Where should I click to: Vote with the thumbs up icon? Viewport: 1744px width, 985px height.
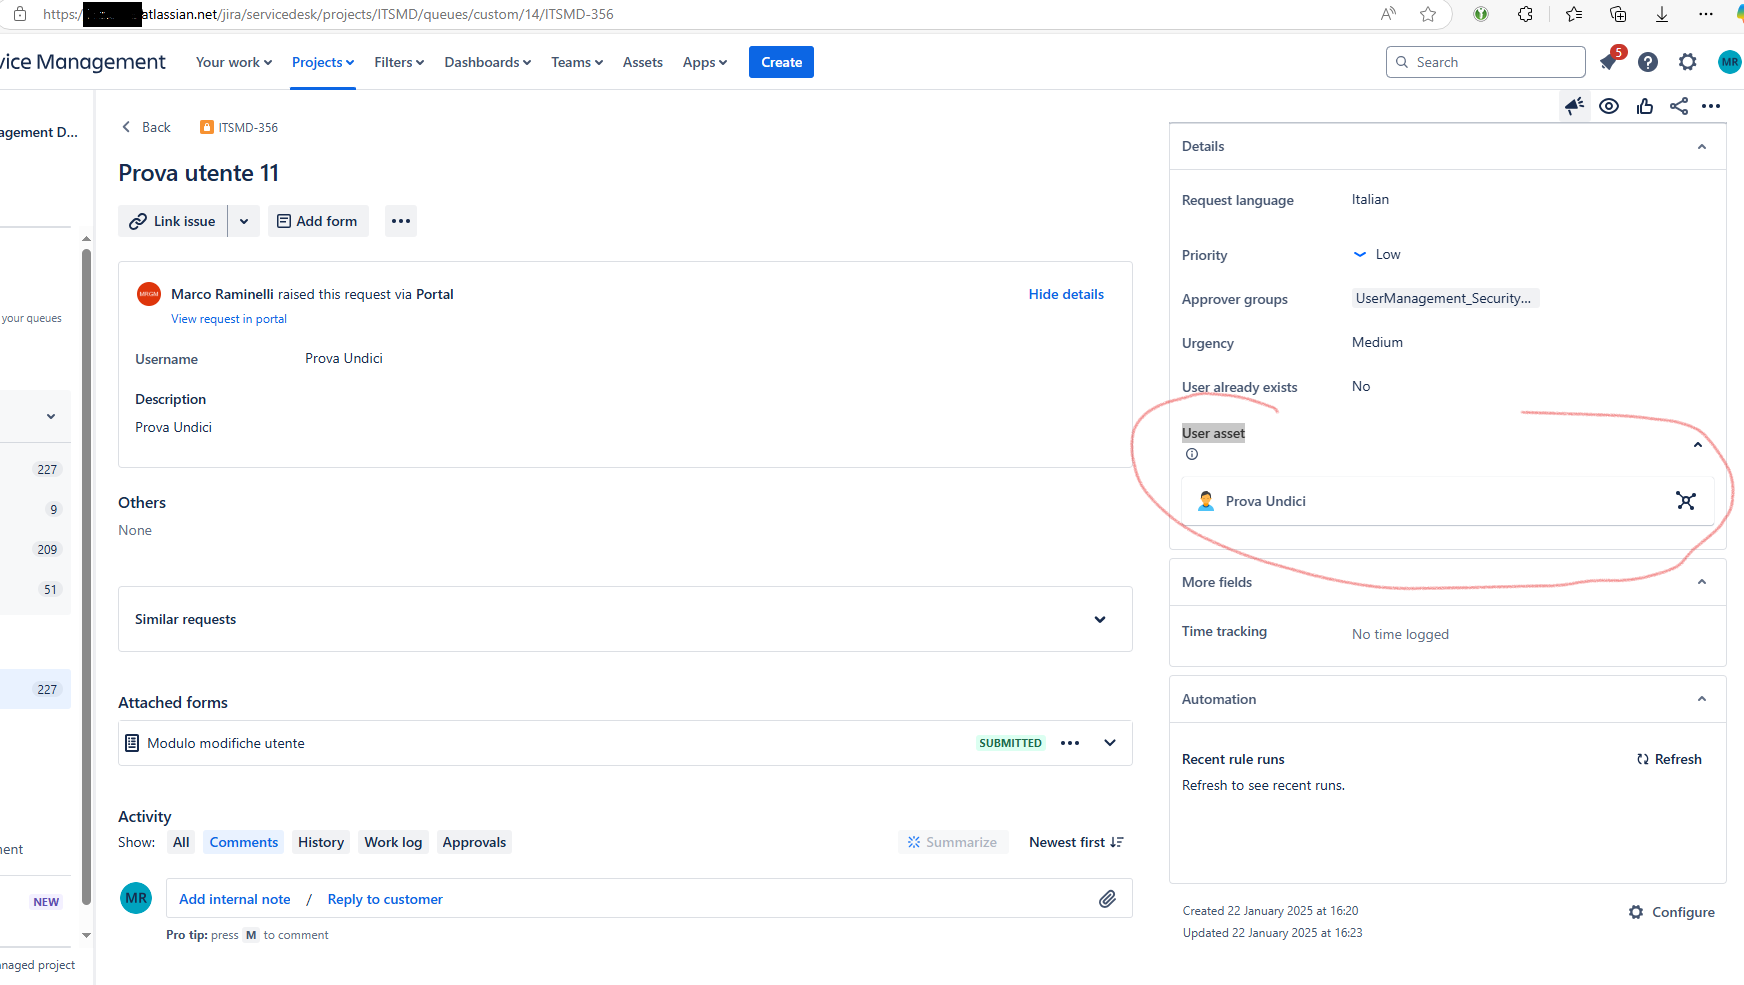pos(1645,106)
